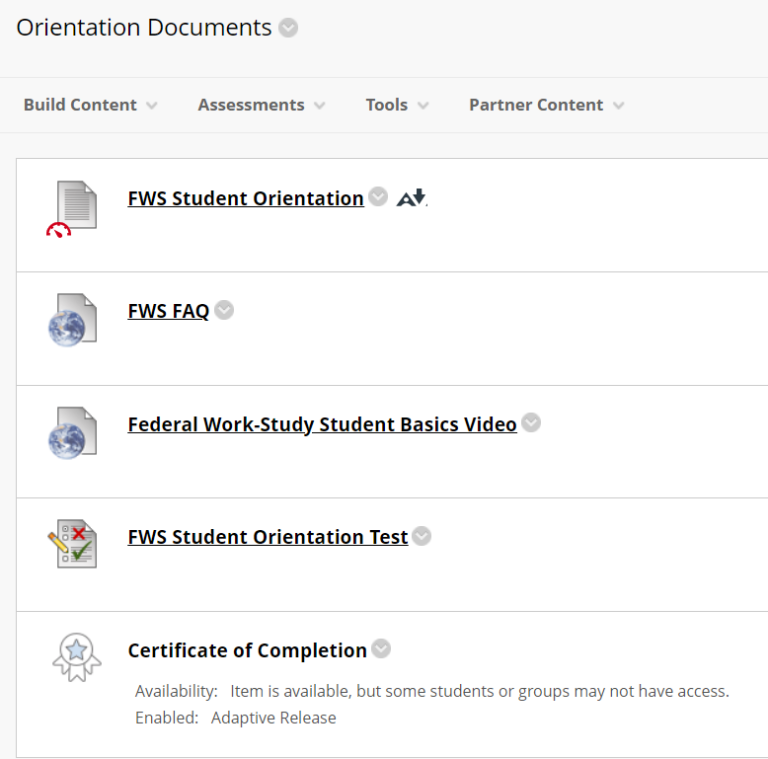Click the Certificate of Completion ribbon icon
This screenshot has height=759, width=768.
(x=76, y=657)
